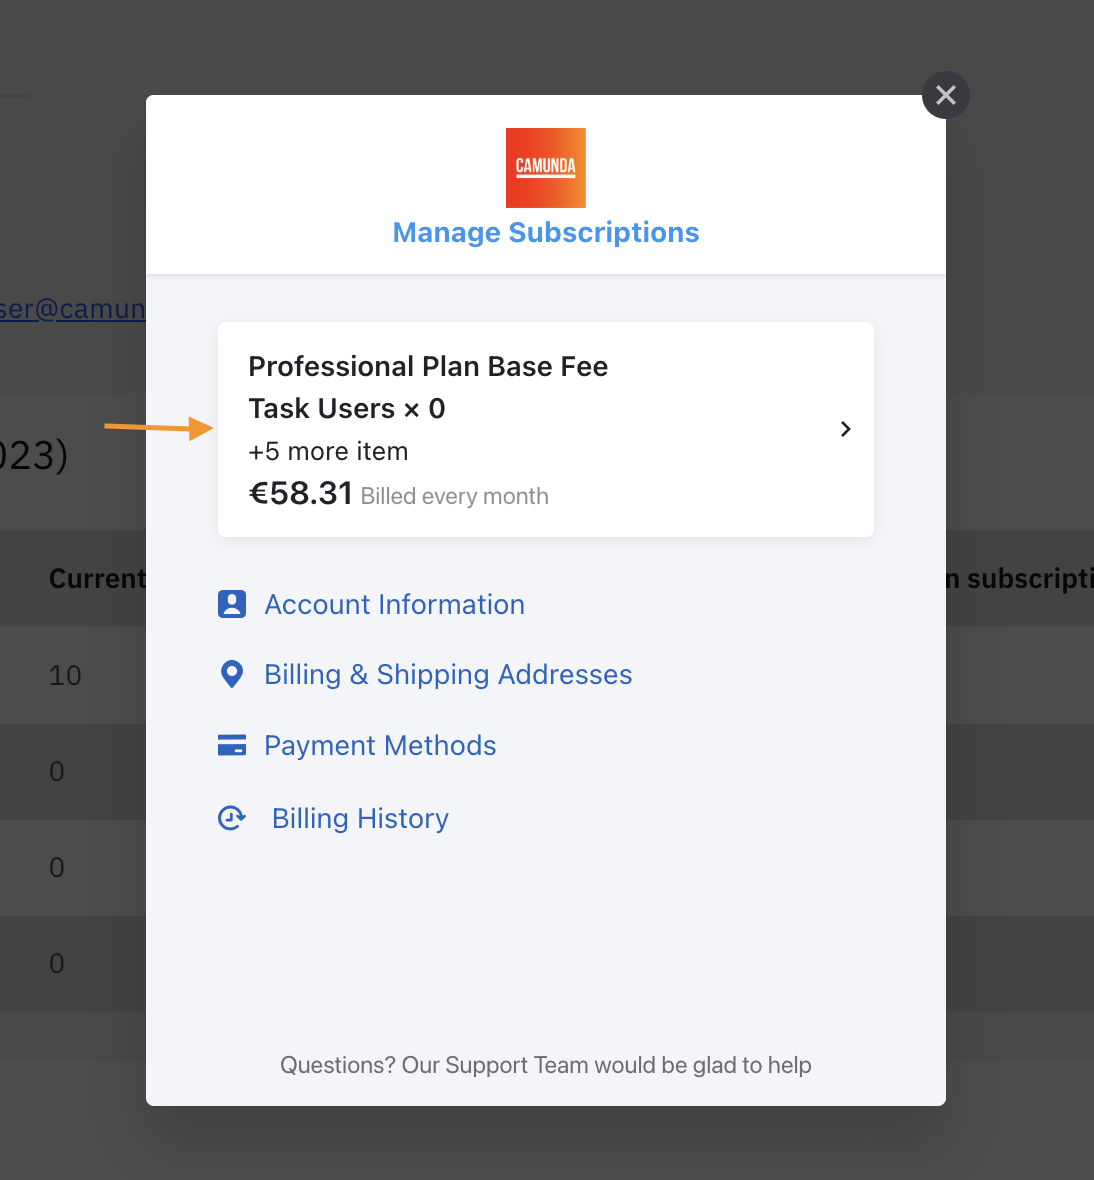View Payment Methods
1094x1180 pixels.
point(380,745)
